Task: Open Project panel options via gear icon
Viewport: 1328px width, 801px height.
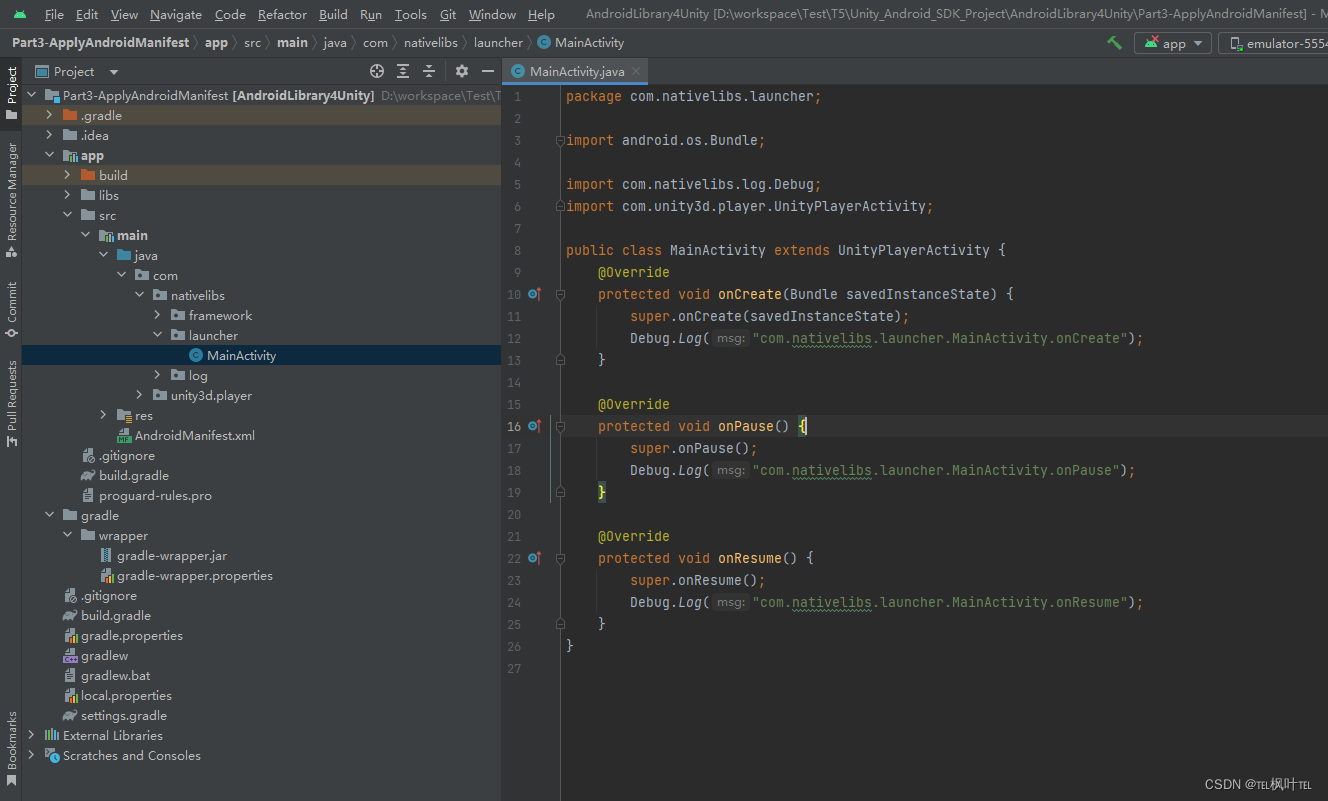Action: (x=461, y=71)
